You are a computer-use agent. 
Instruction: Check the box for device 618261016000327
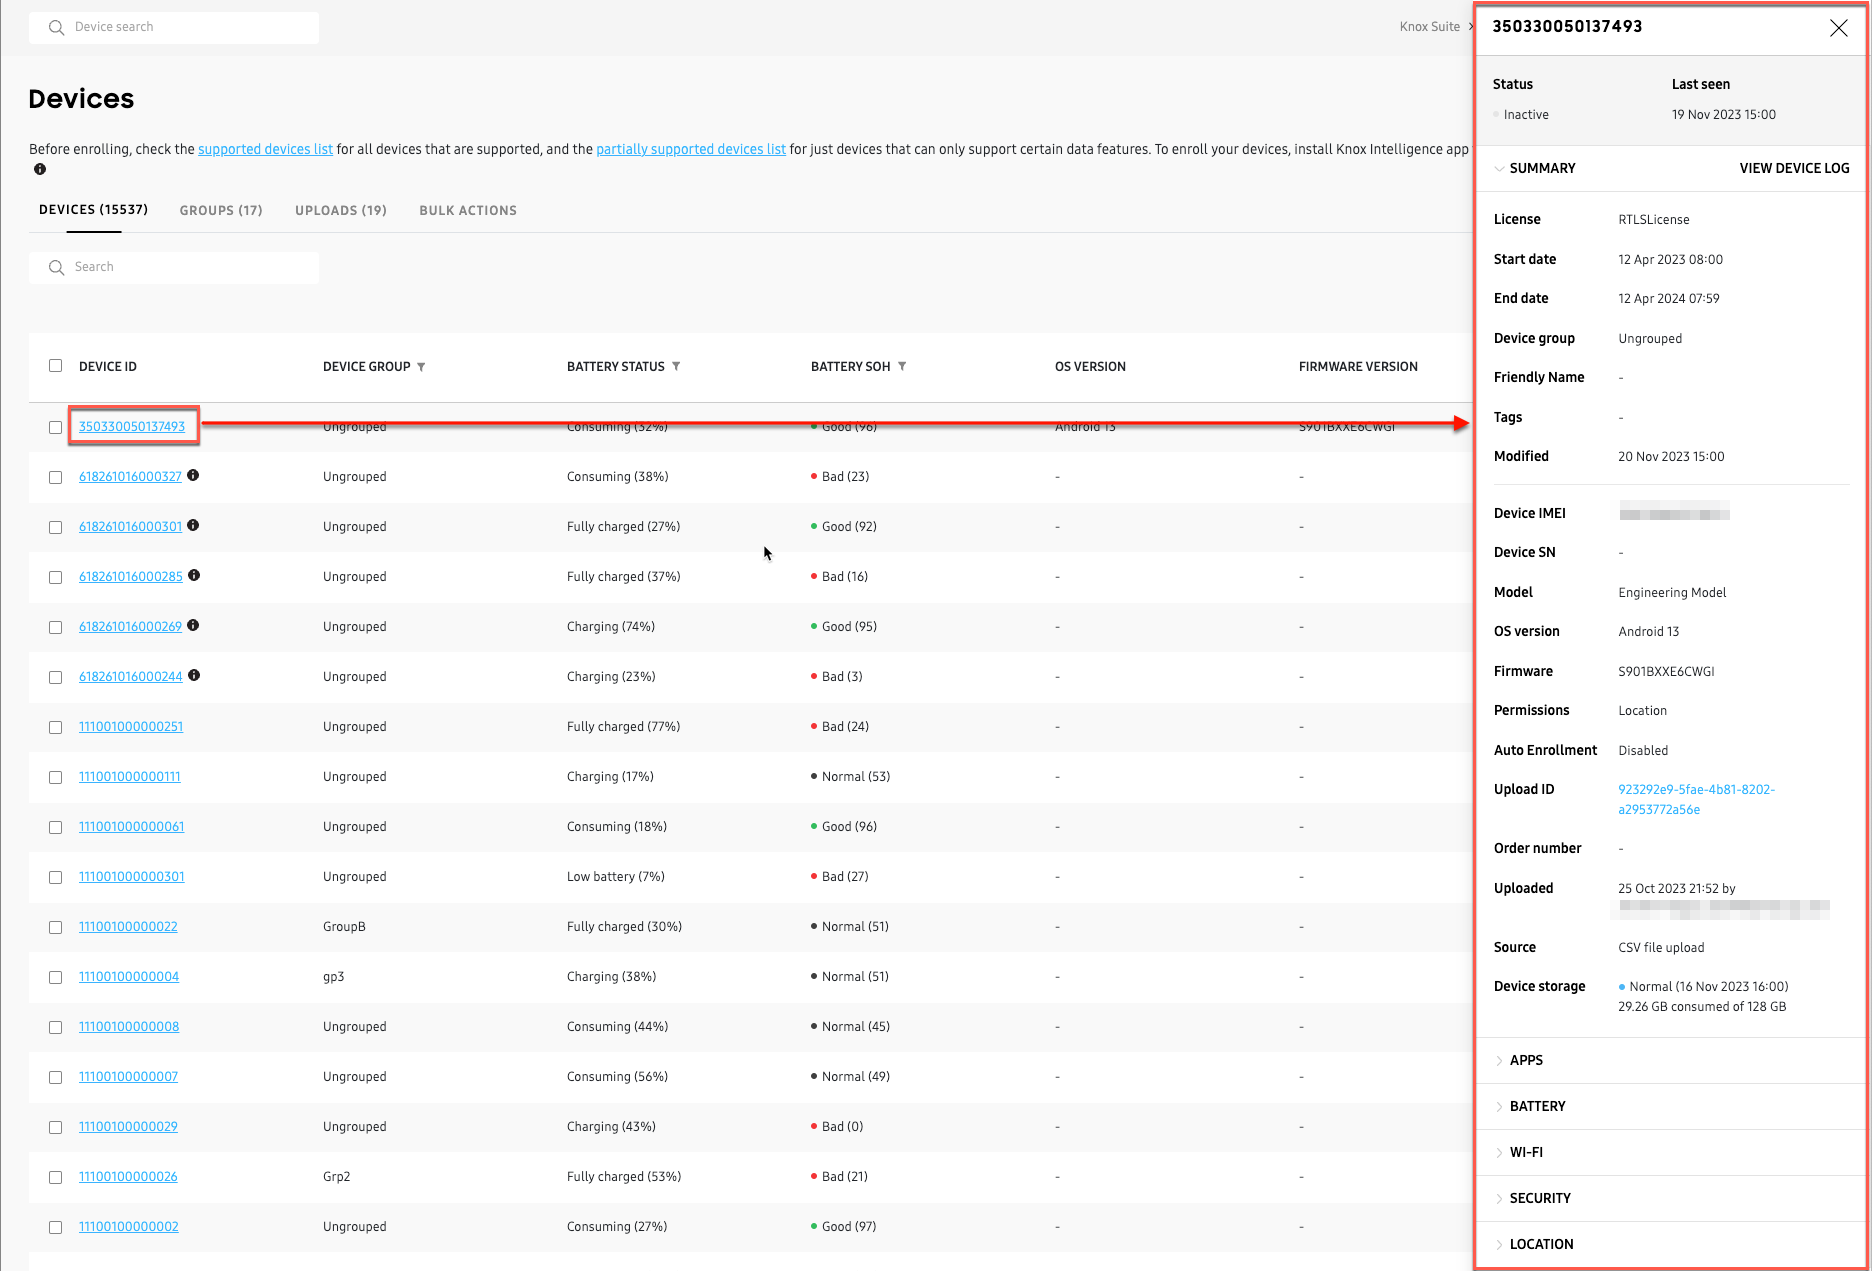pos(55,477)
